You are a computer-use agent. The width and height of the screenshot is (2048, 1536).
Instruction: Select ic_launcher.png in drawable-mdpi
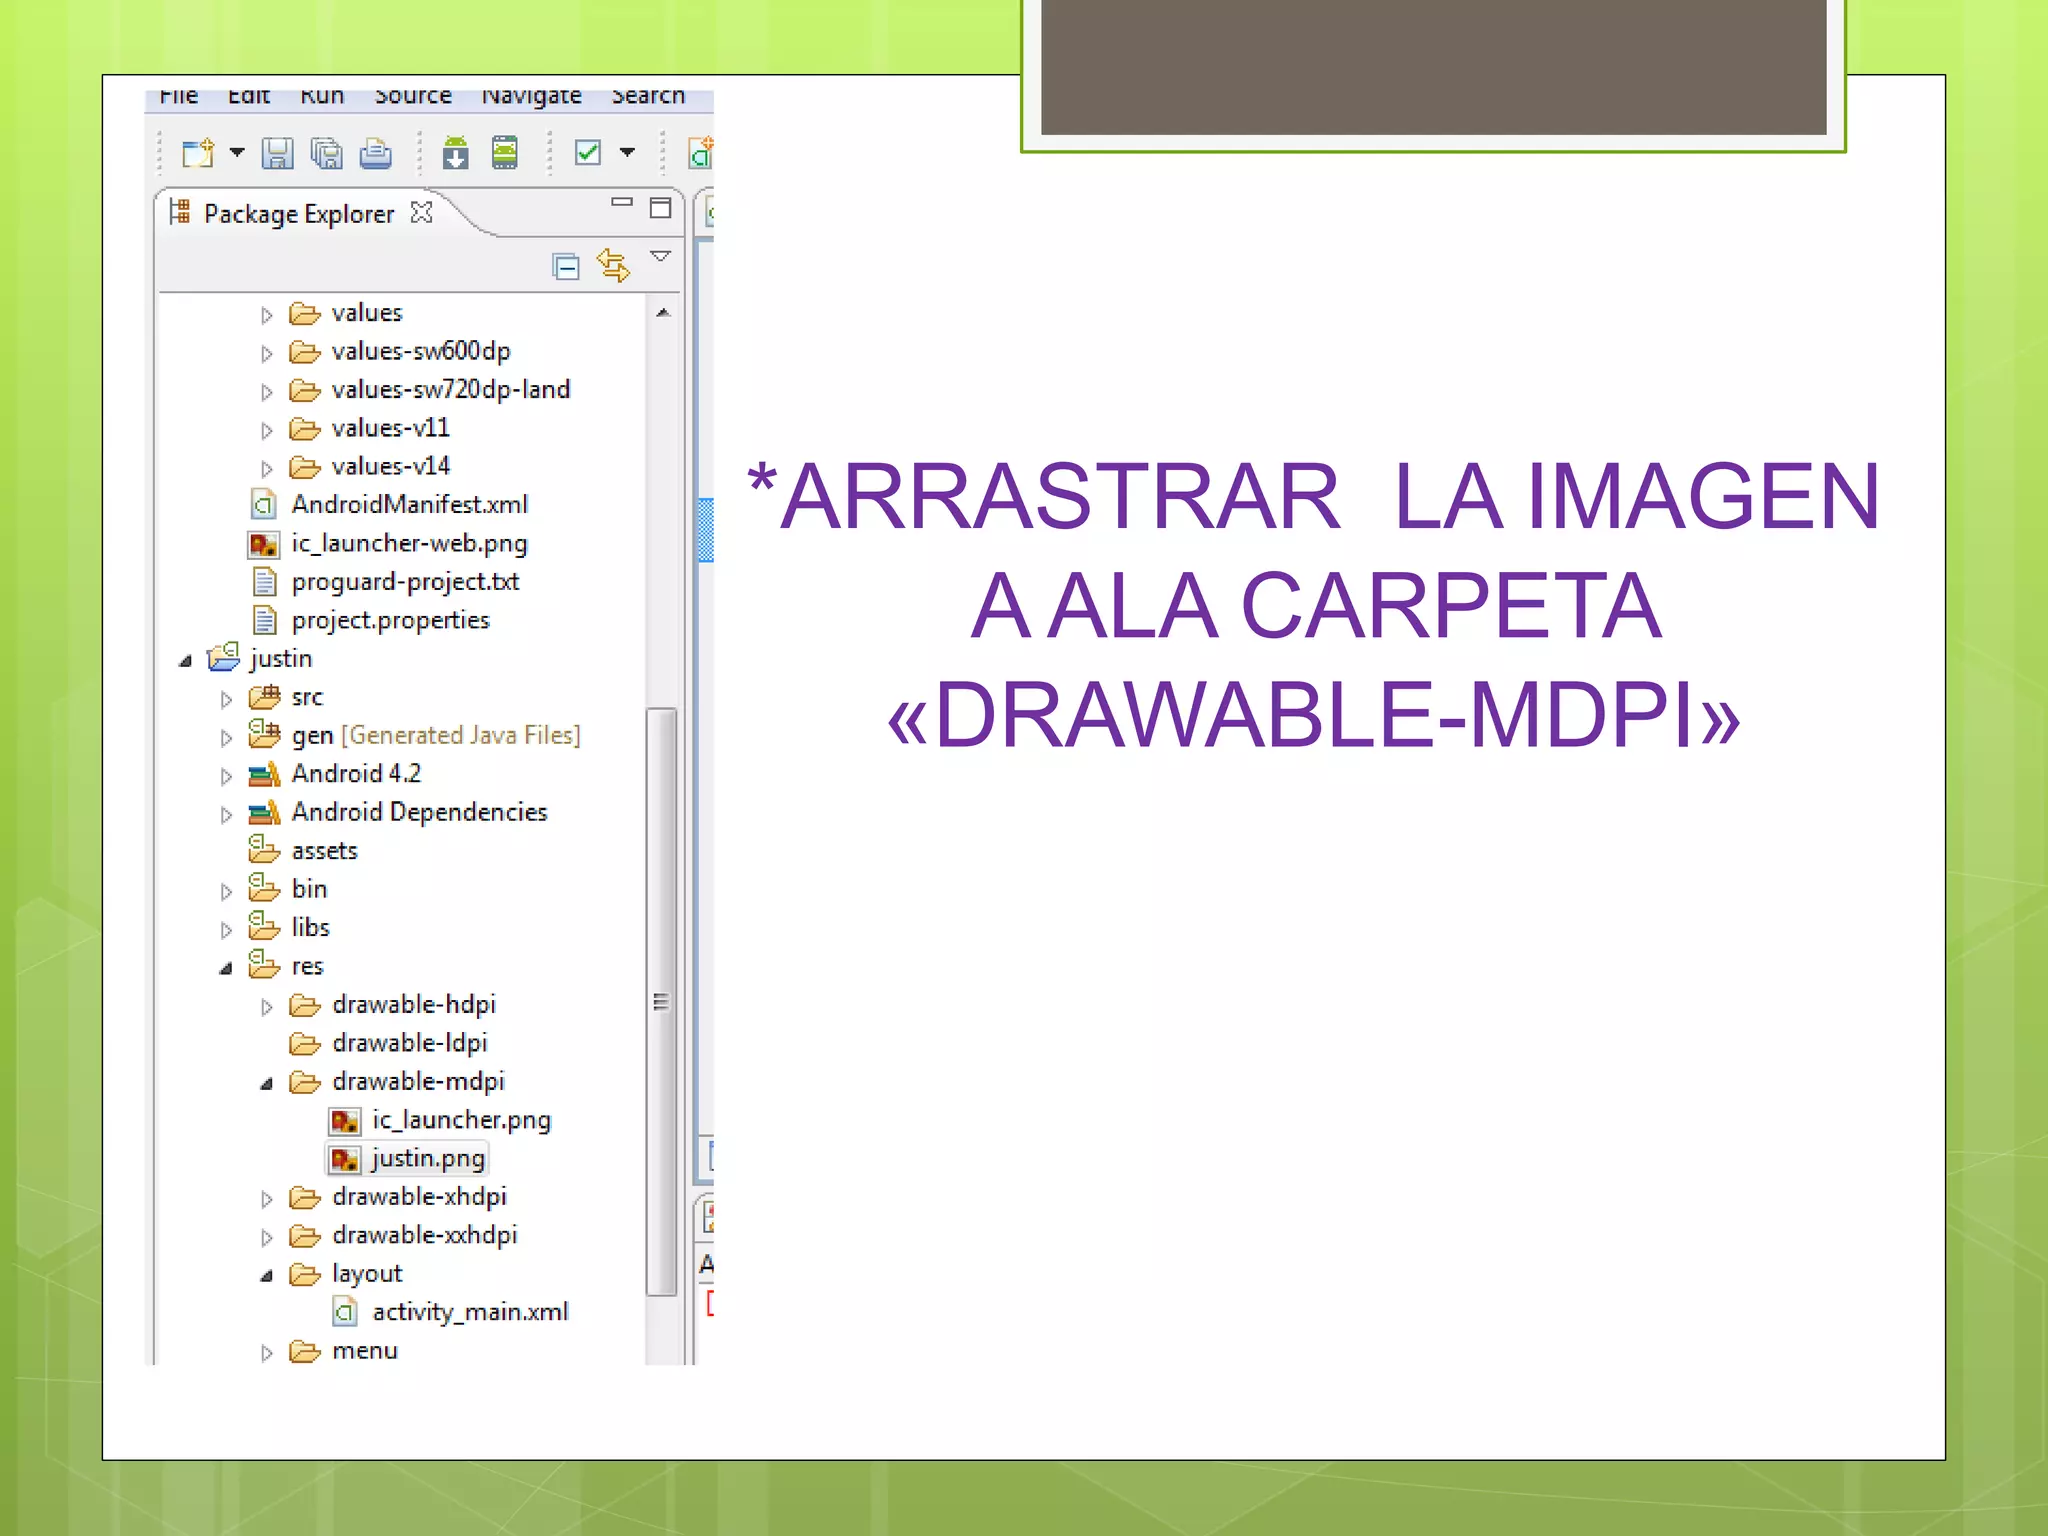coord(461,1120)
